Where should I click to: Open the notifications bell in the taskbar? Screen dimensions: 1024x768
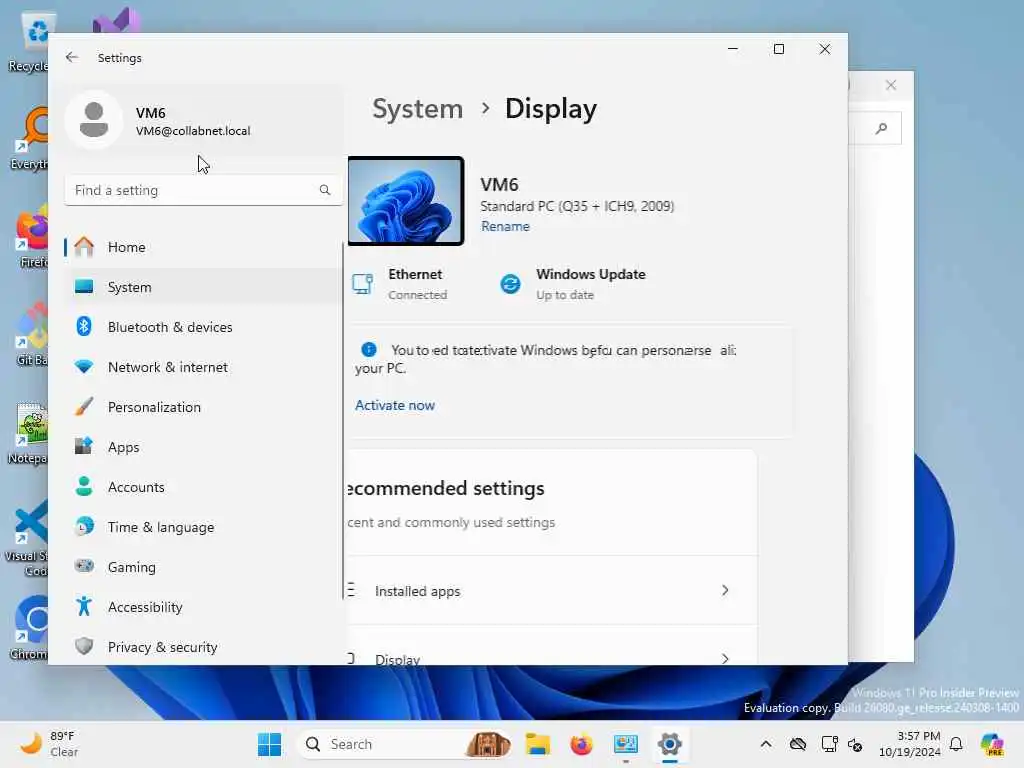pos(956,744)
